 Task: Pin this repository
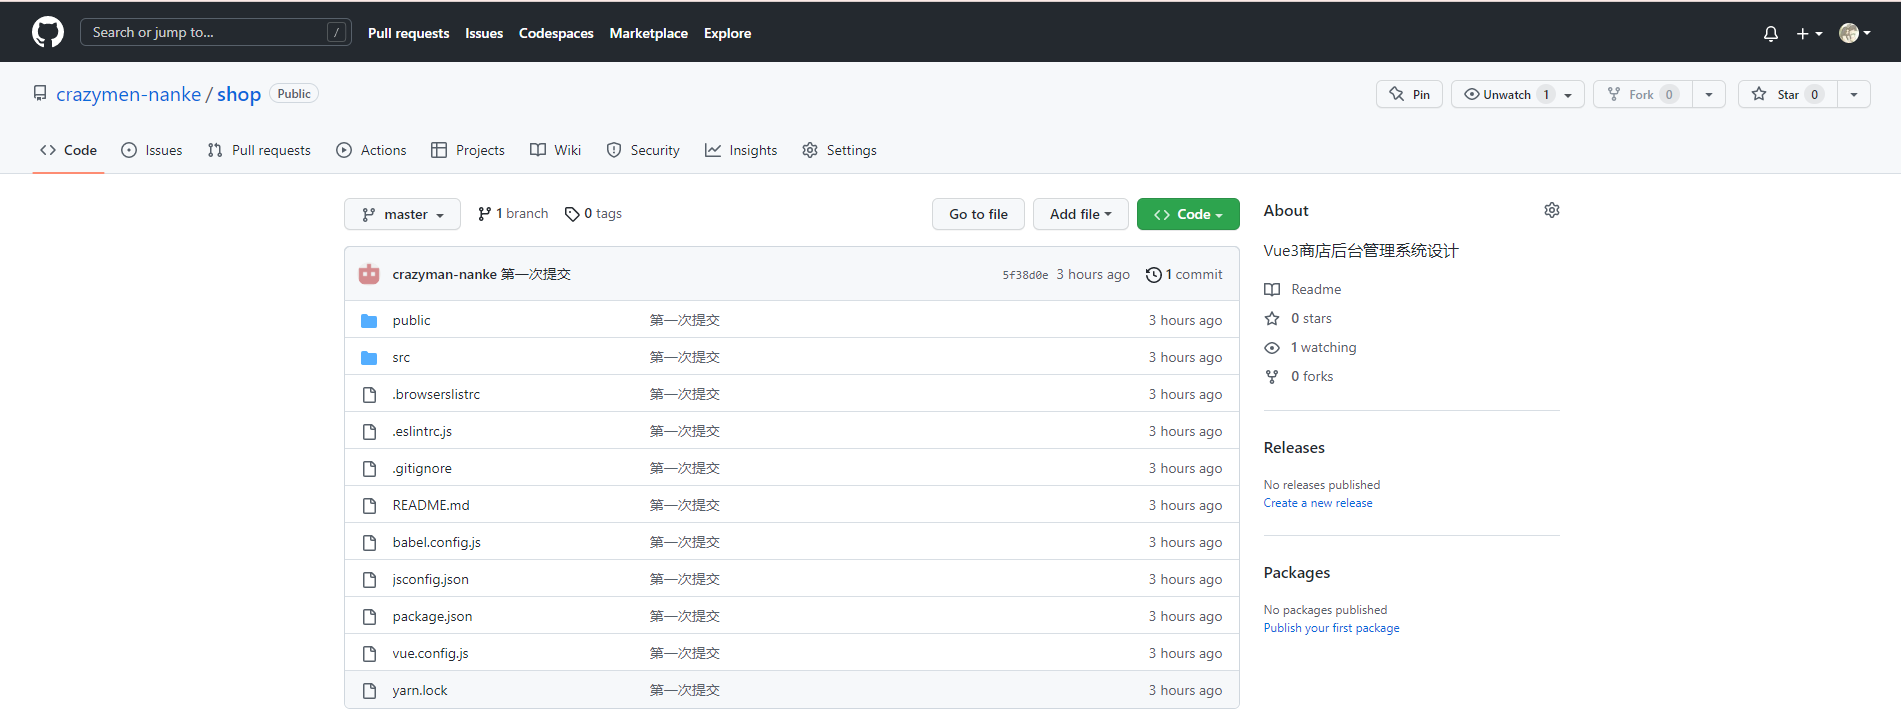pos(1409,94)
